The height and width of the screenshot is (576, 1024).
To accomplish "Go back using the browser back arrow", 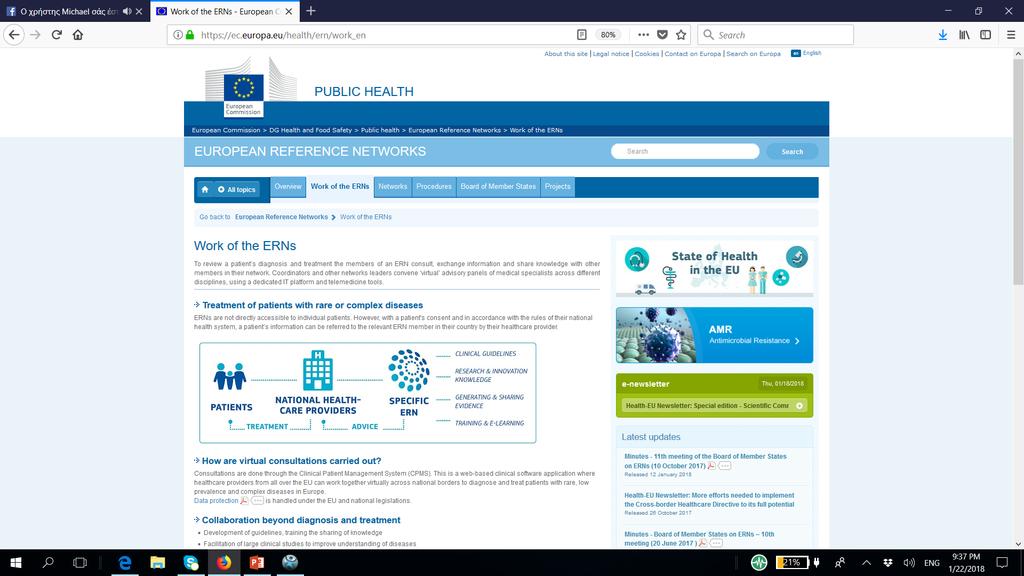I will [x=14, y=35].
